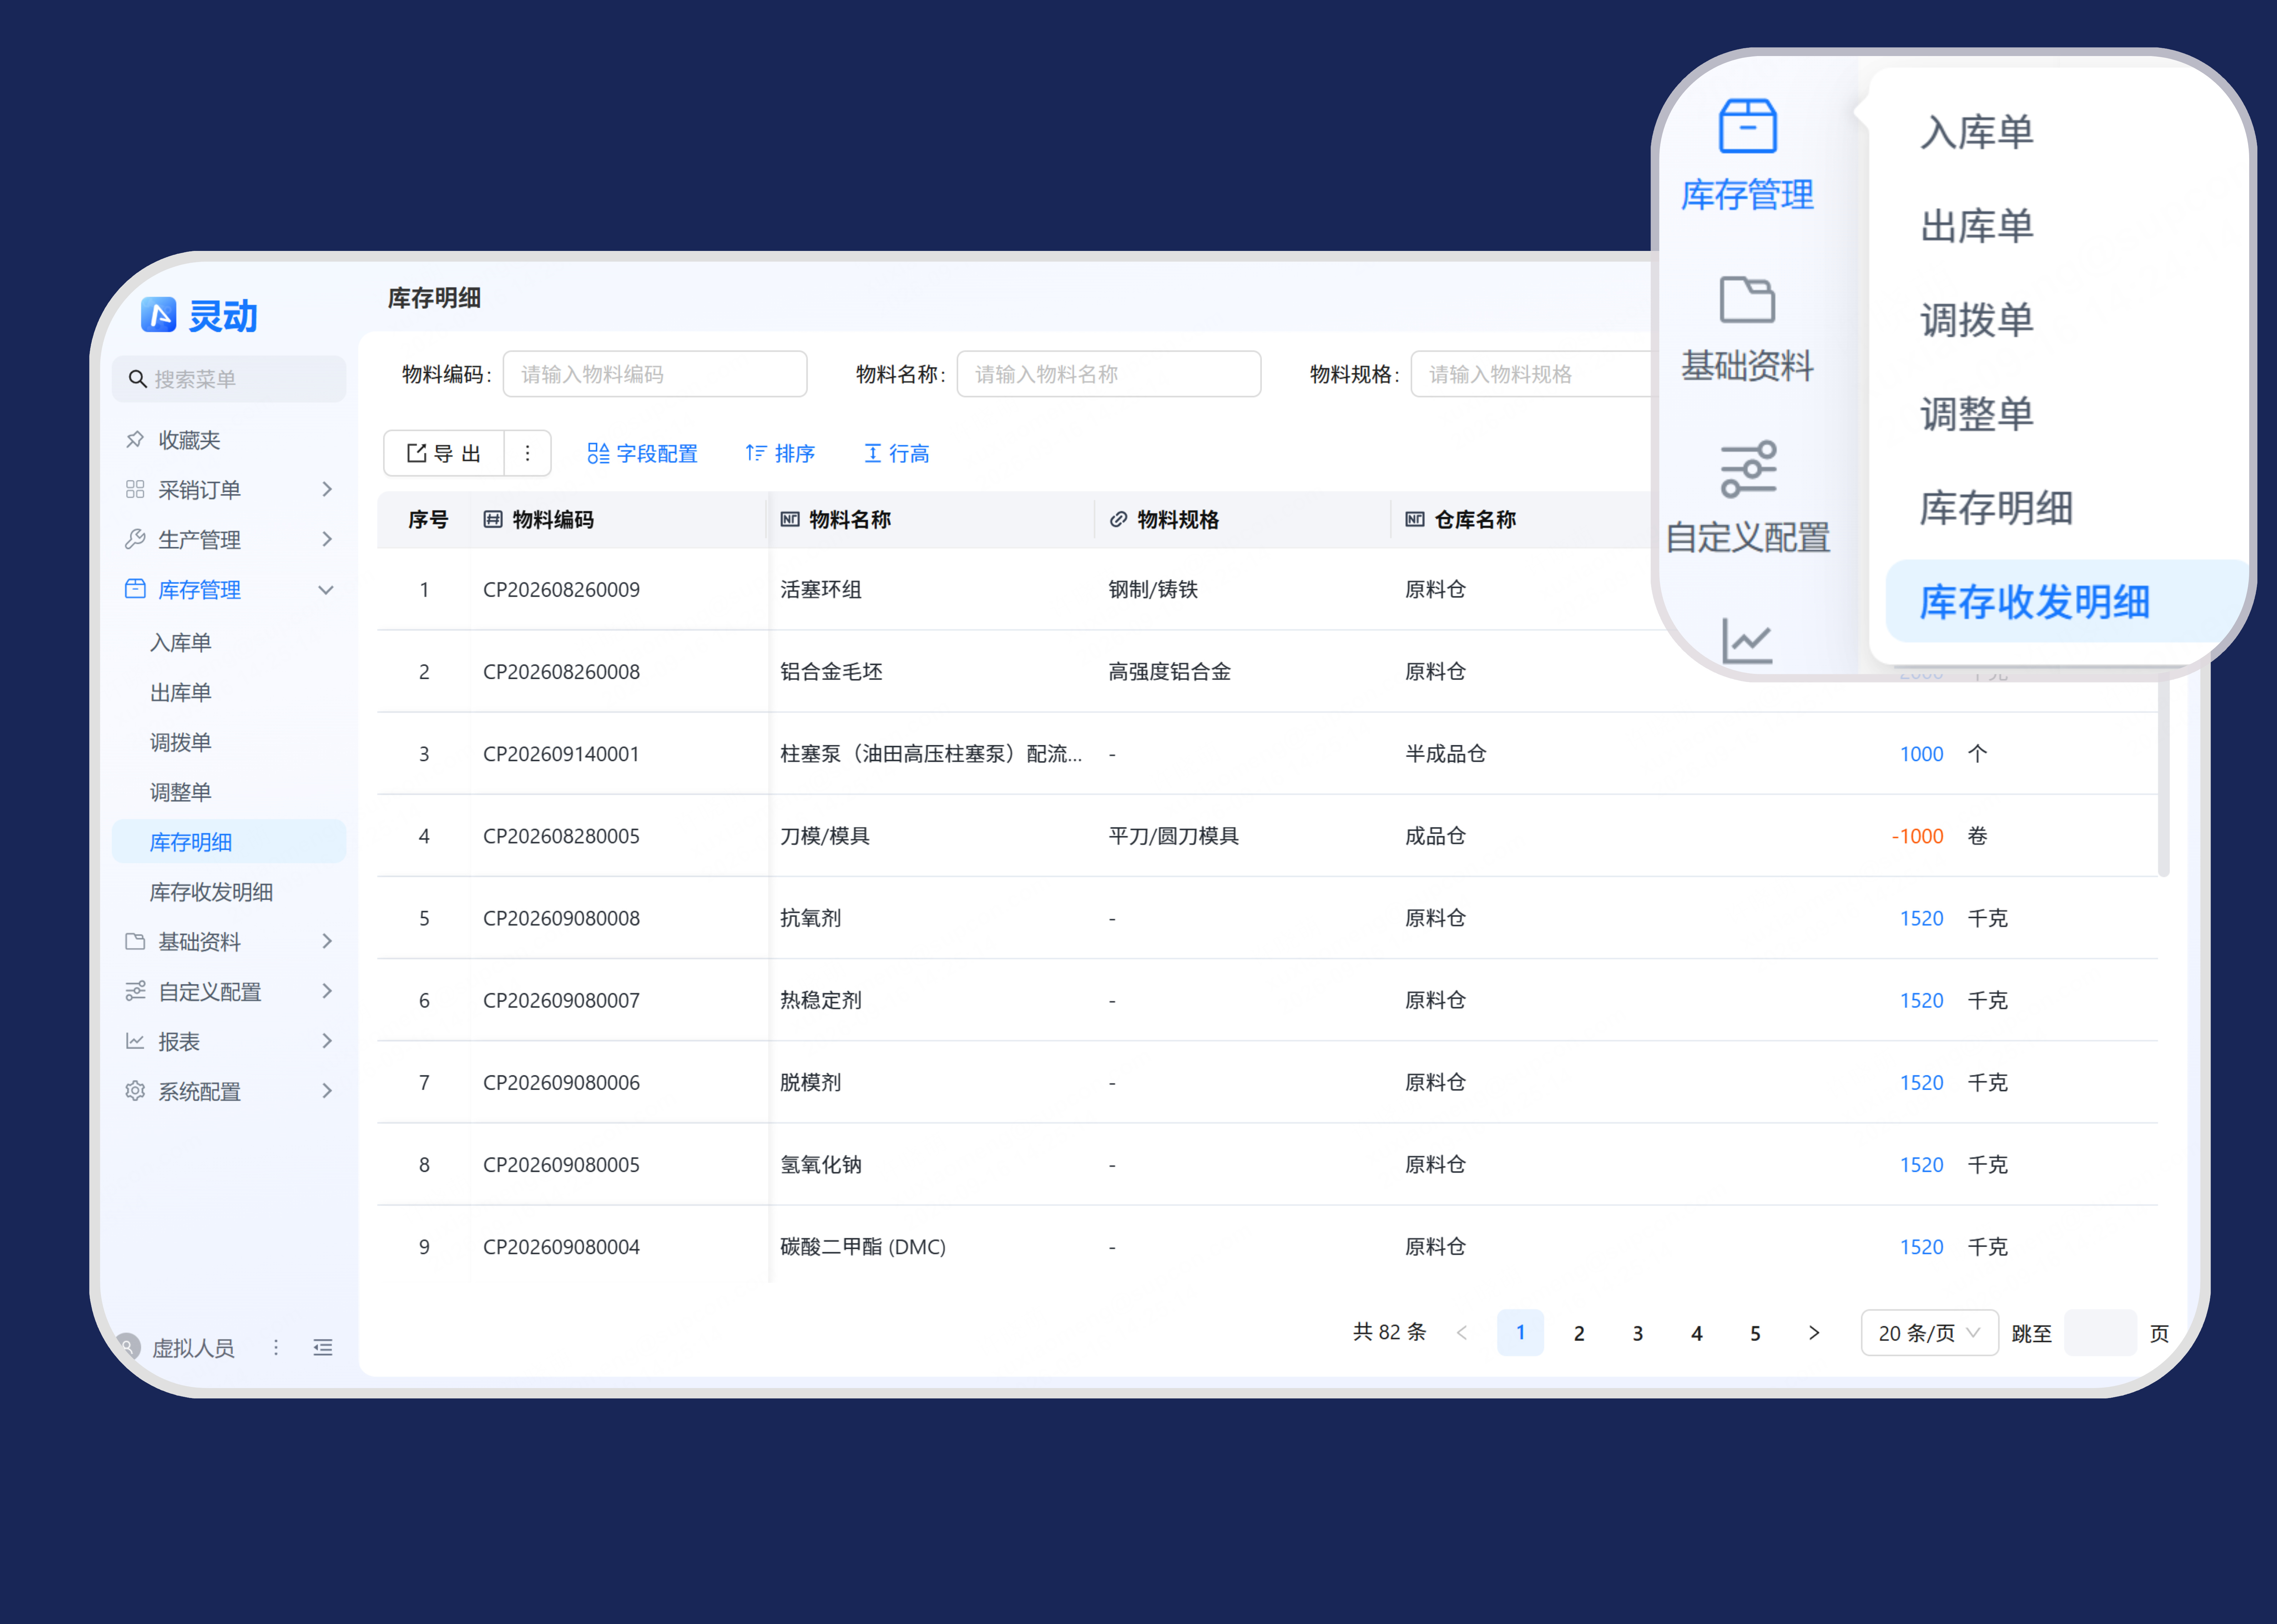Click the 生产管理 wrench icon

click(x=135, y=539)
